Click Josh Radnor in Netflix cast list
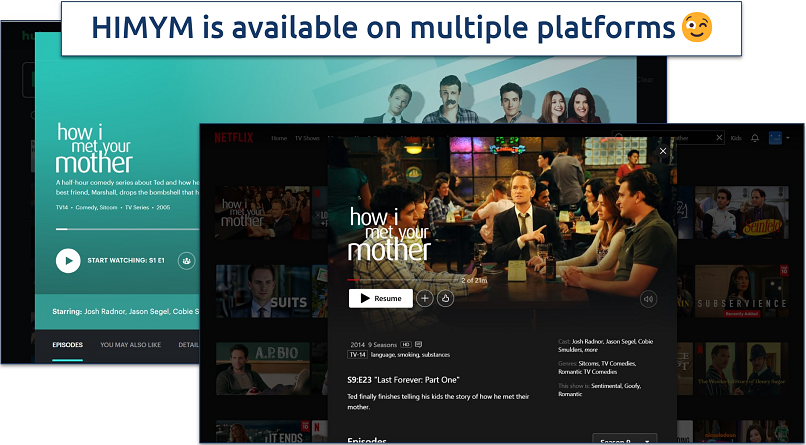806x445 pixels. (588, 342)
